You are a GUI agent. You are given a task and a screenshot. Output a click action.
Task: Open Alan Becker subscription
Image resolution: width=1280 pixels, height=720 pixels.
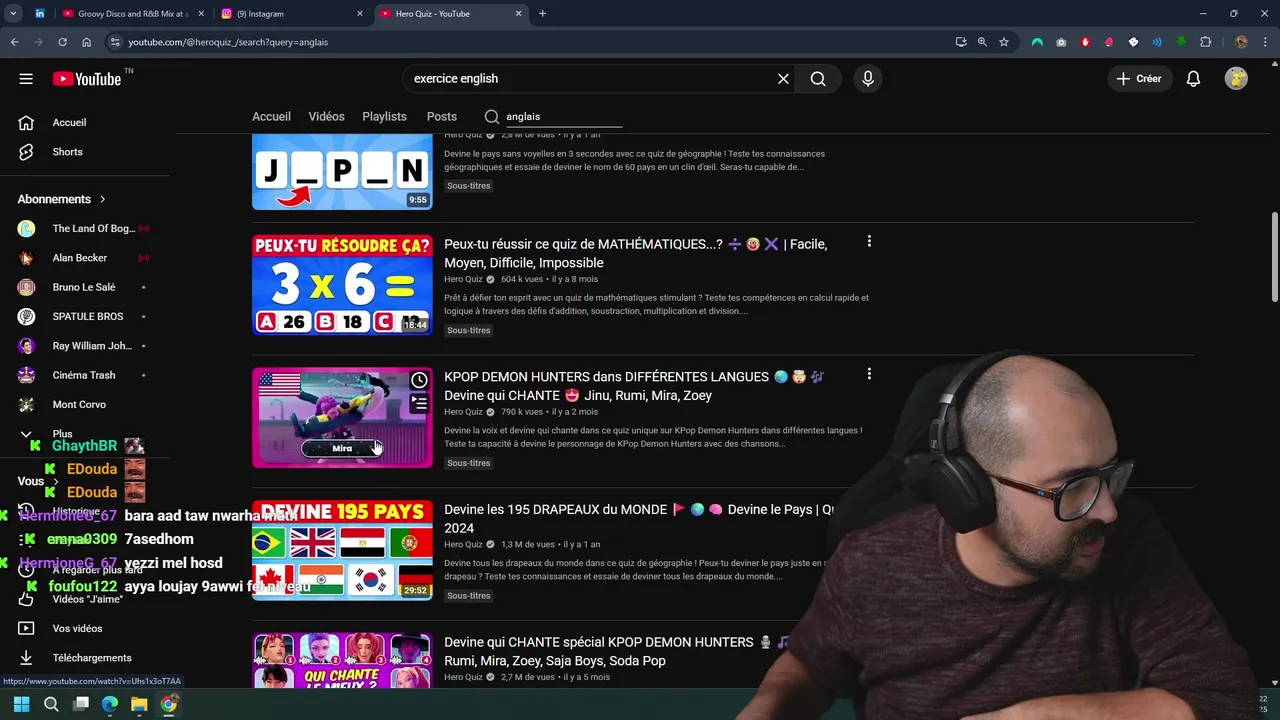click(80, 258)
